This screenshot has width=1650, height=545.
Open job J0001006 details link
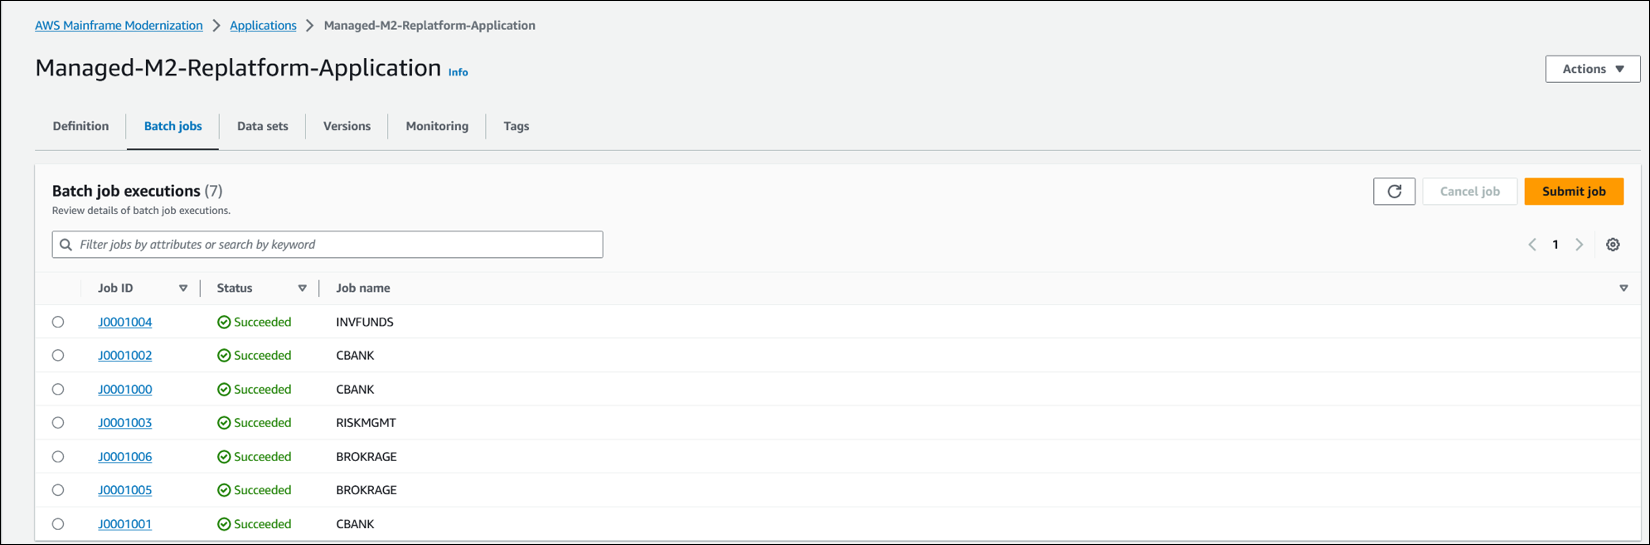point(125,457)
